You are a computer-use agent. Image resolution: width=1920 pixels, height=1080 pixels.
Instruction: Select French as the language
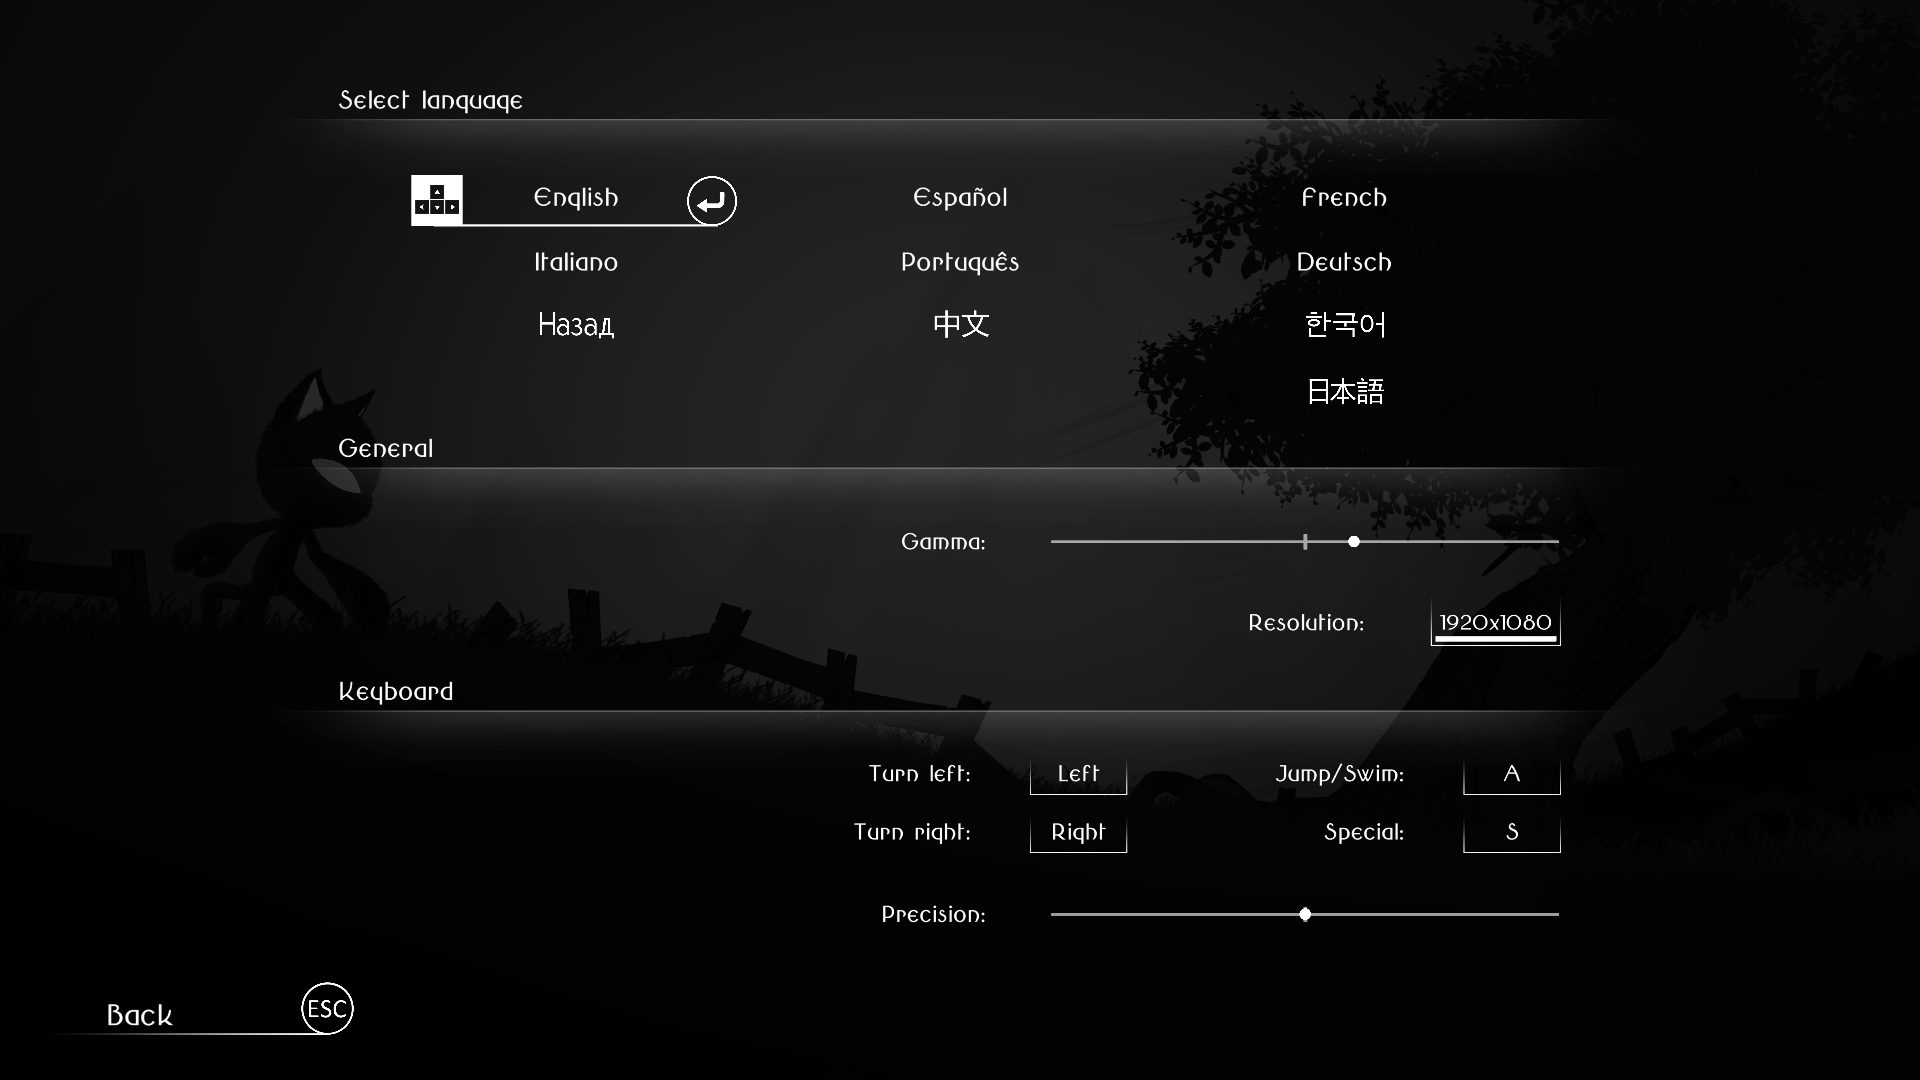[1344, 197]
